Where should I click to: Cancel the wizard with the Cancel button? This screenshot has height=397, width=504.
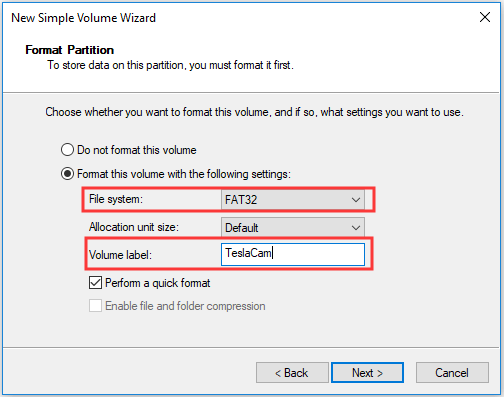(x=452, y=373)
